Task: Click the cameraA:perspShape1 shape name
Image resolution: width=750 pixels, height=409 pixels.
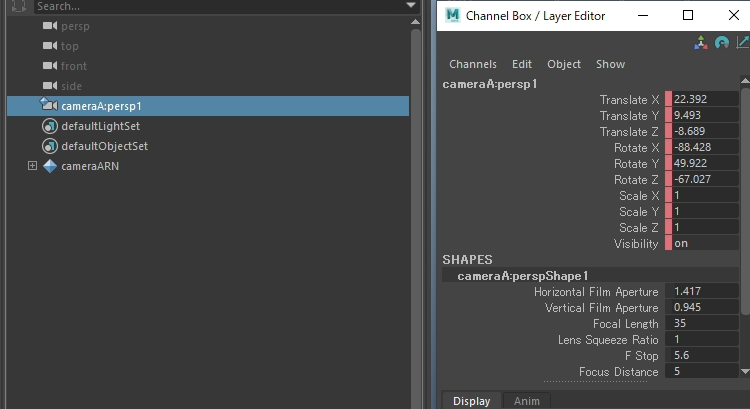Action: (522, 276)
